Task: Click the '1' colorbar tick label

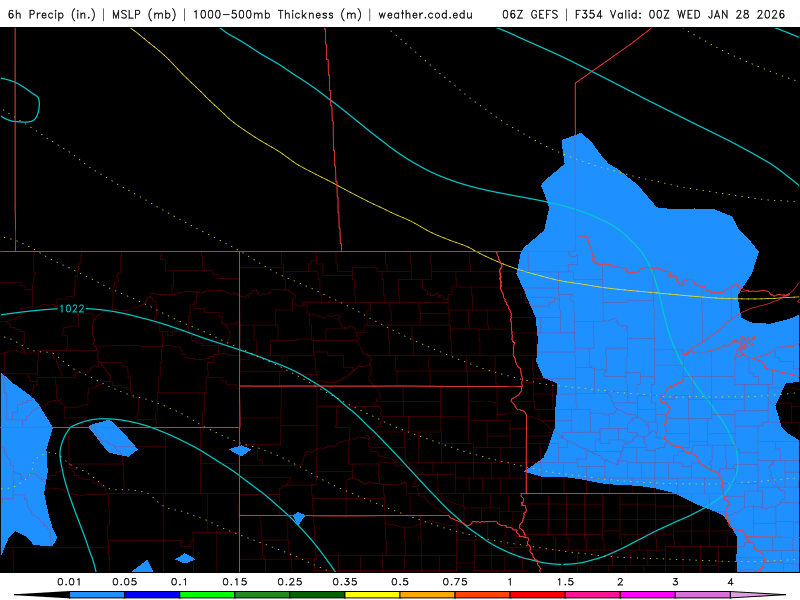Action: pyautogui.click(x=510, y=582)
